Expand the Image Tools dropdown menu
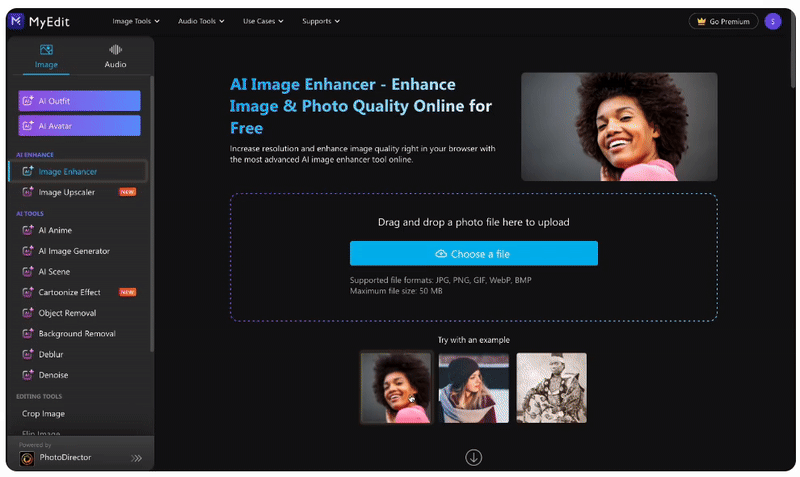This screenshot has height=477, width=800. point(138,21)
